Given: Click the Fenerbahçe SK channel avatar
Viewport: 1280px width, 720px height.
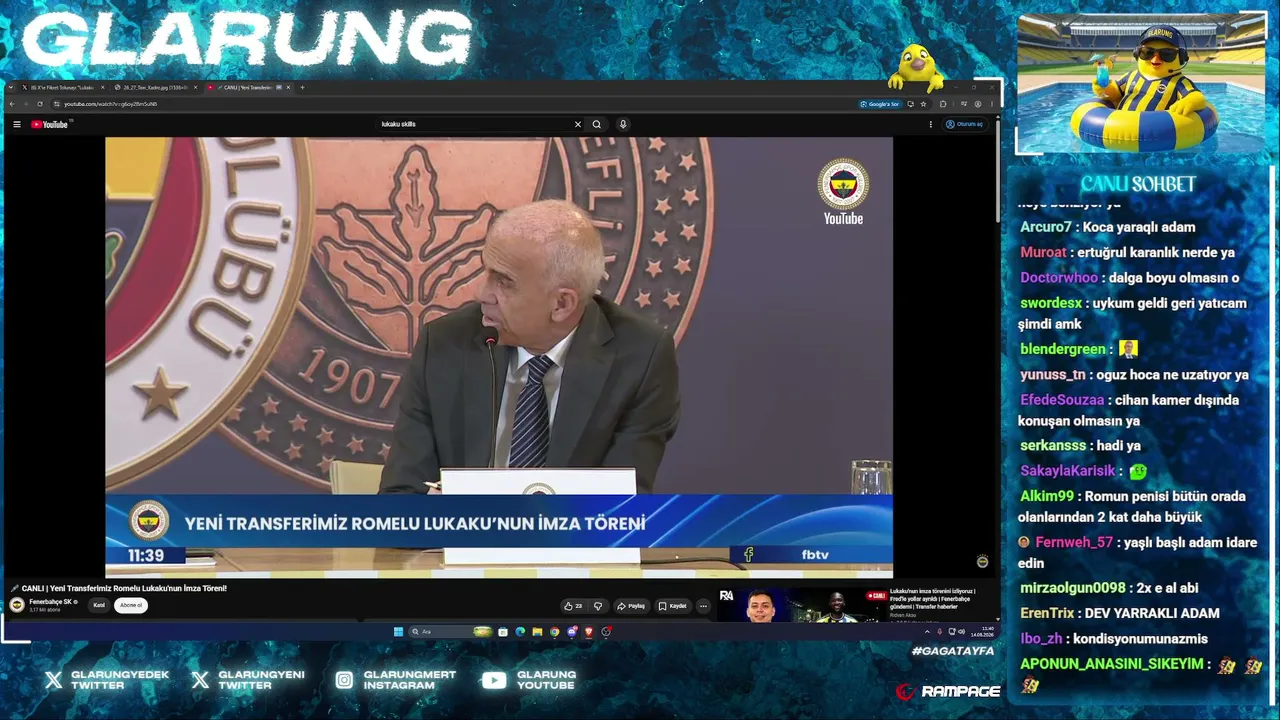Looking at the screenshot, I should pos(17,605).
